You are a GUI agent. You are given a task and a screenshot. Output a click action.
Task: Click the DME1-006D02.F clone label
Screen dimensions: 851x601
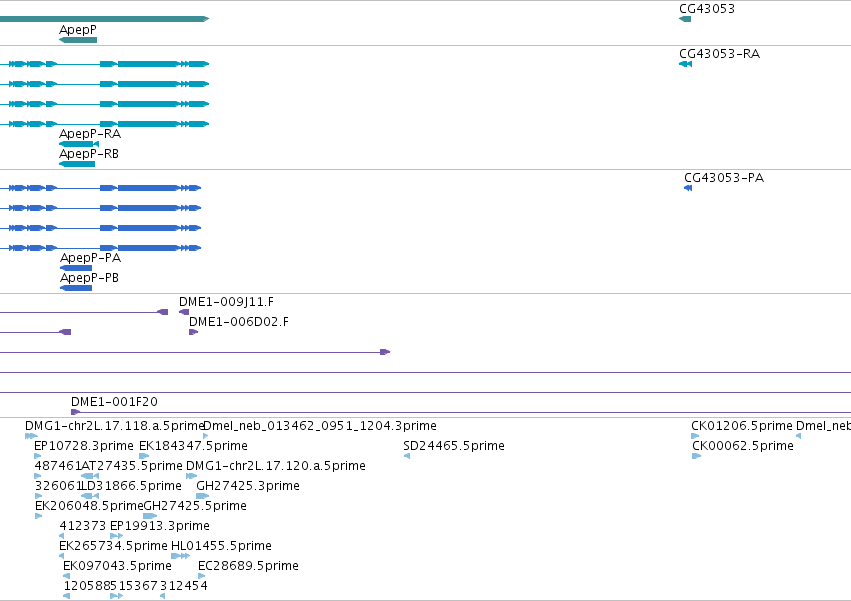tap(239, 322)
